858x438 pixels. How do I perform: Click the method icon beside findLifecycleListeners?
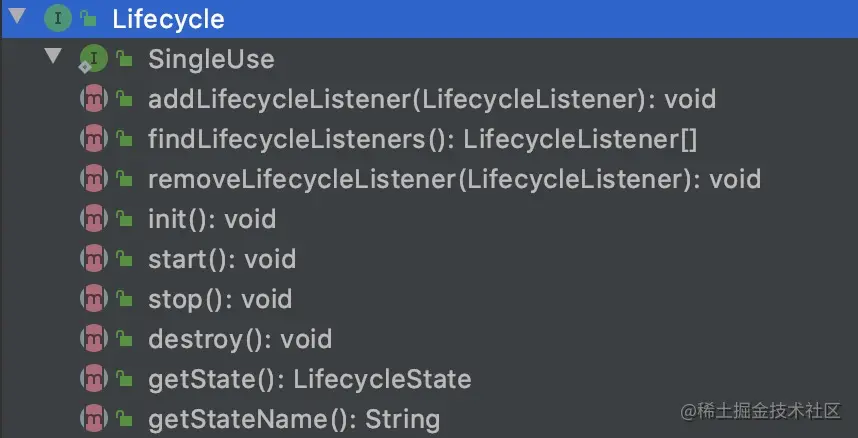[93, 139]
